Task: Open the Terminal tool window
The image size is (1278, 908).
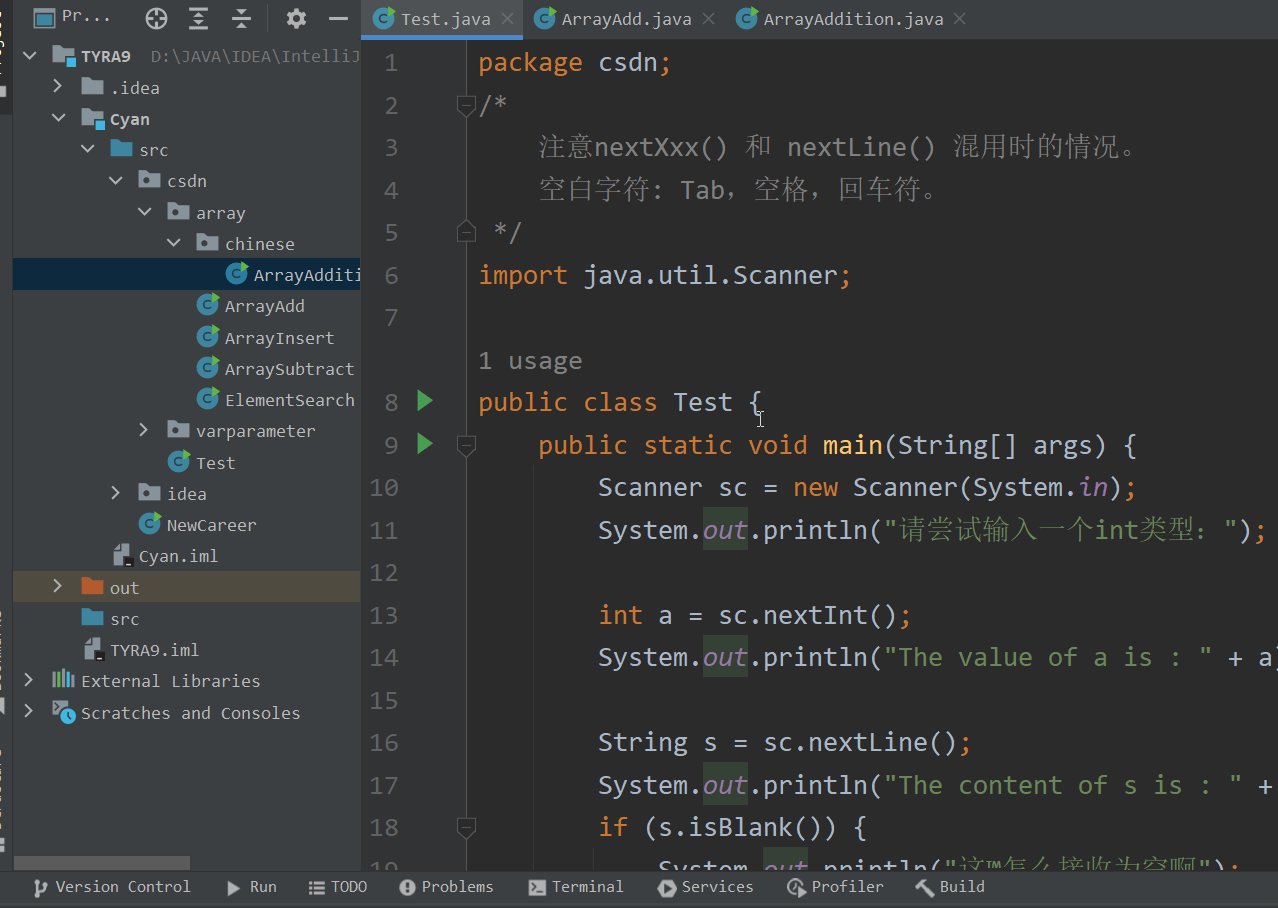Action: 576,886
